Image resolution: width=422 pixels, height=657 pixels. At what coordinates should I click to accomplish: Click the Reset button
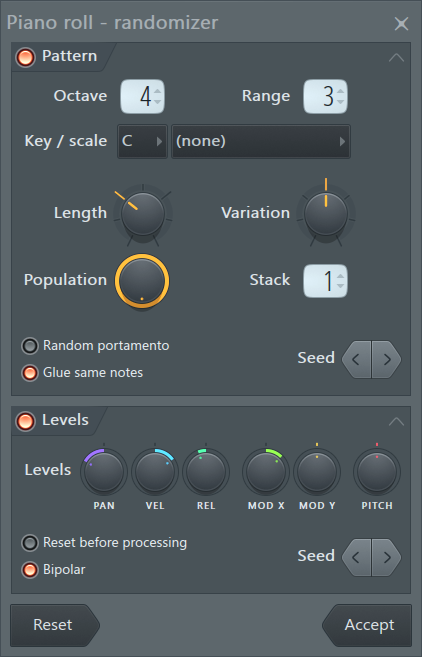click(54, 625)
